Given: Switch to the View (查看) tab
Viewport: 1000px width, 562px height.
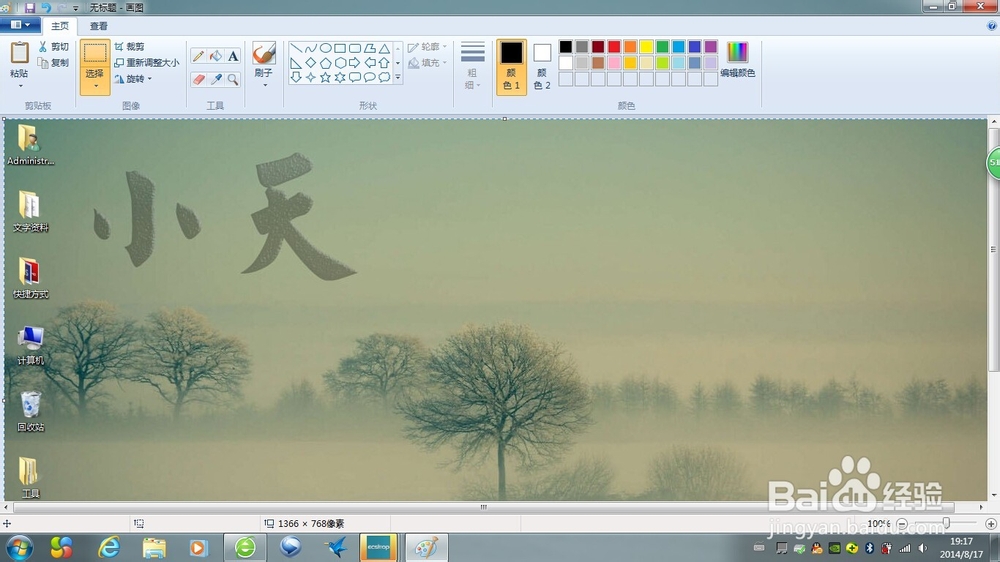Looking at the screenshot, I should 98,26.
